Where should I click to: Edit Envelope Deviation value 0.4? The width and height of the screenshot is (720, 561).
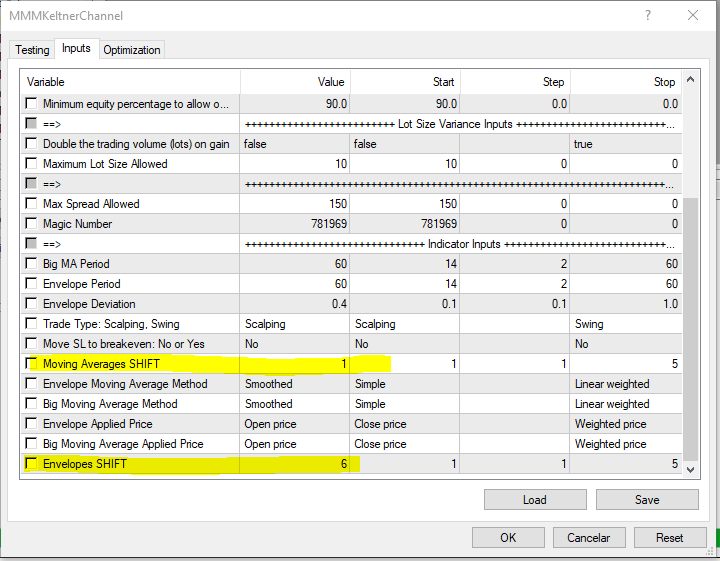click(x=294, y=304)
